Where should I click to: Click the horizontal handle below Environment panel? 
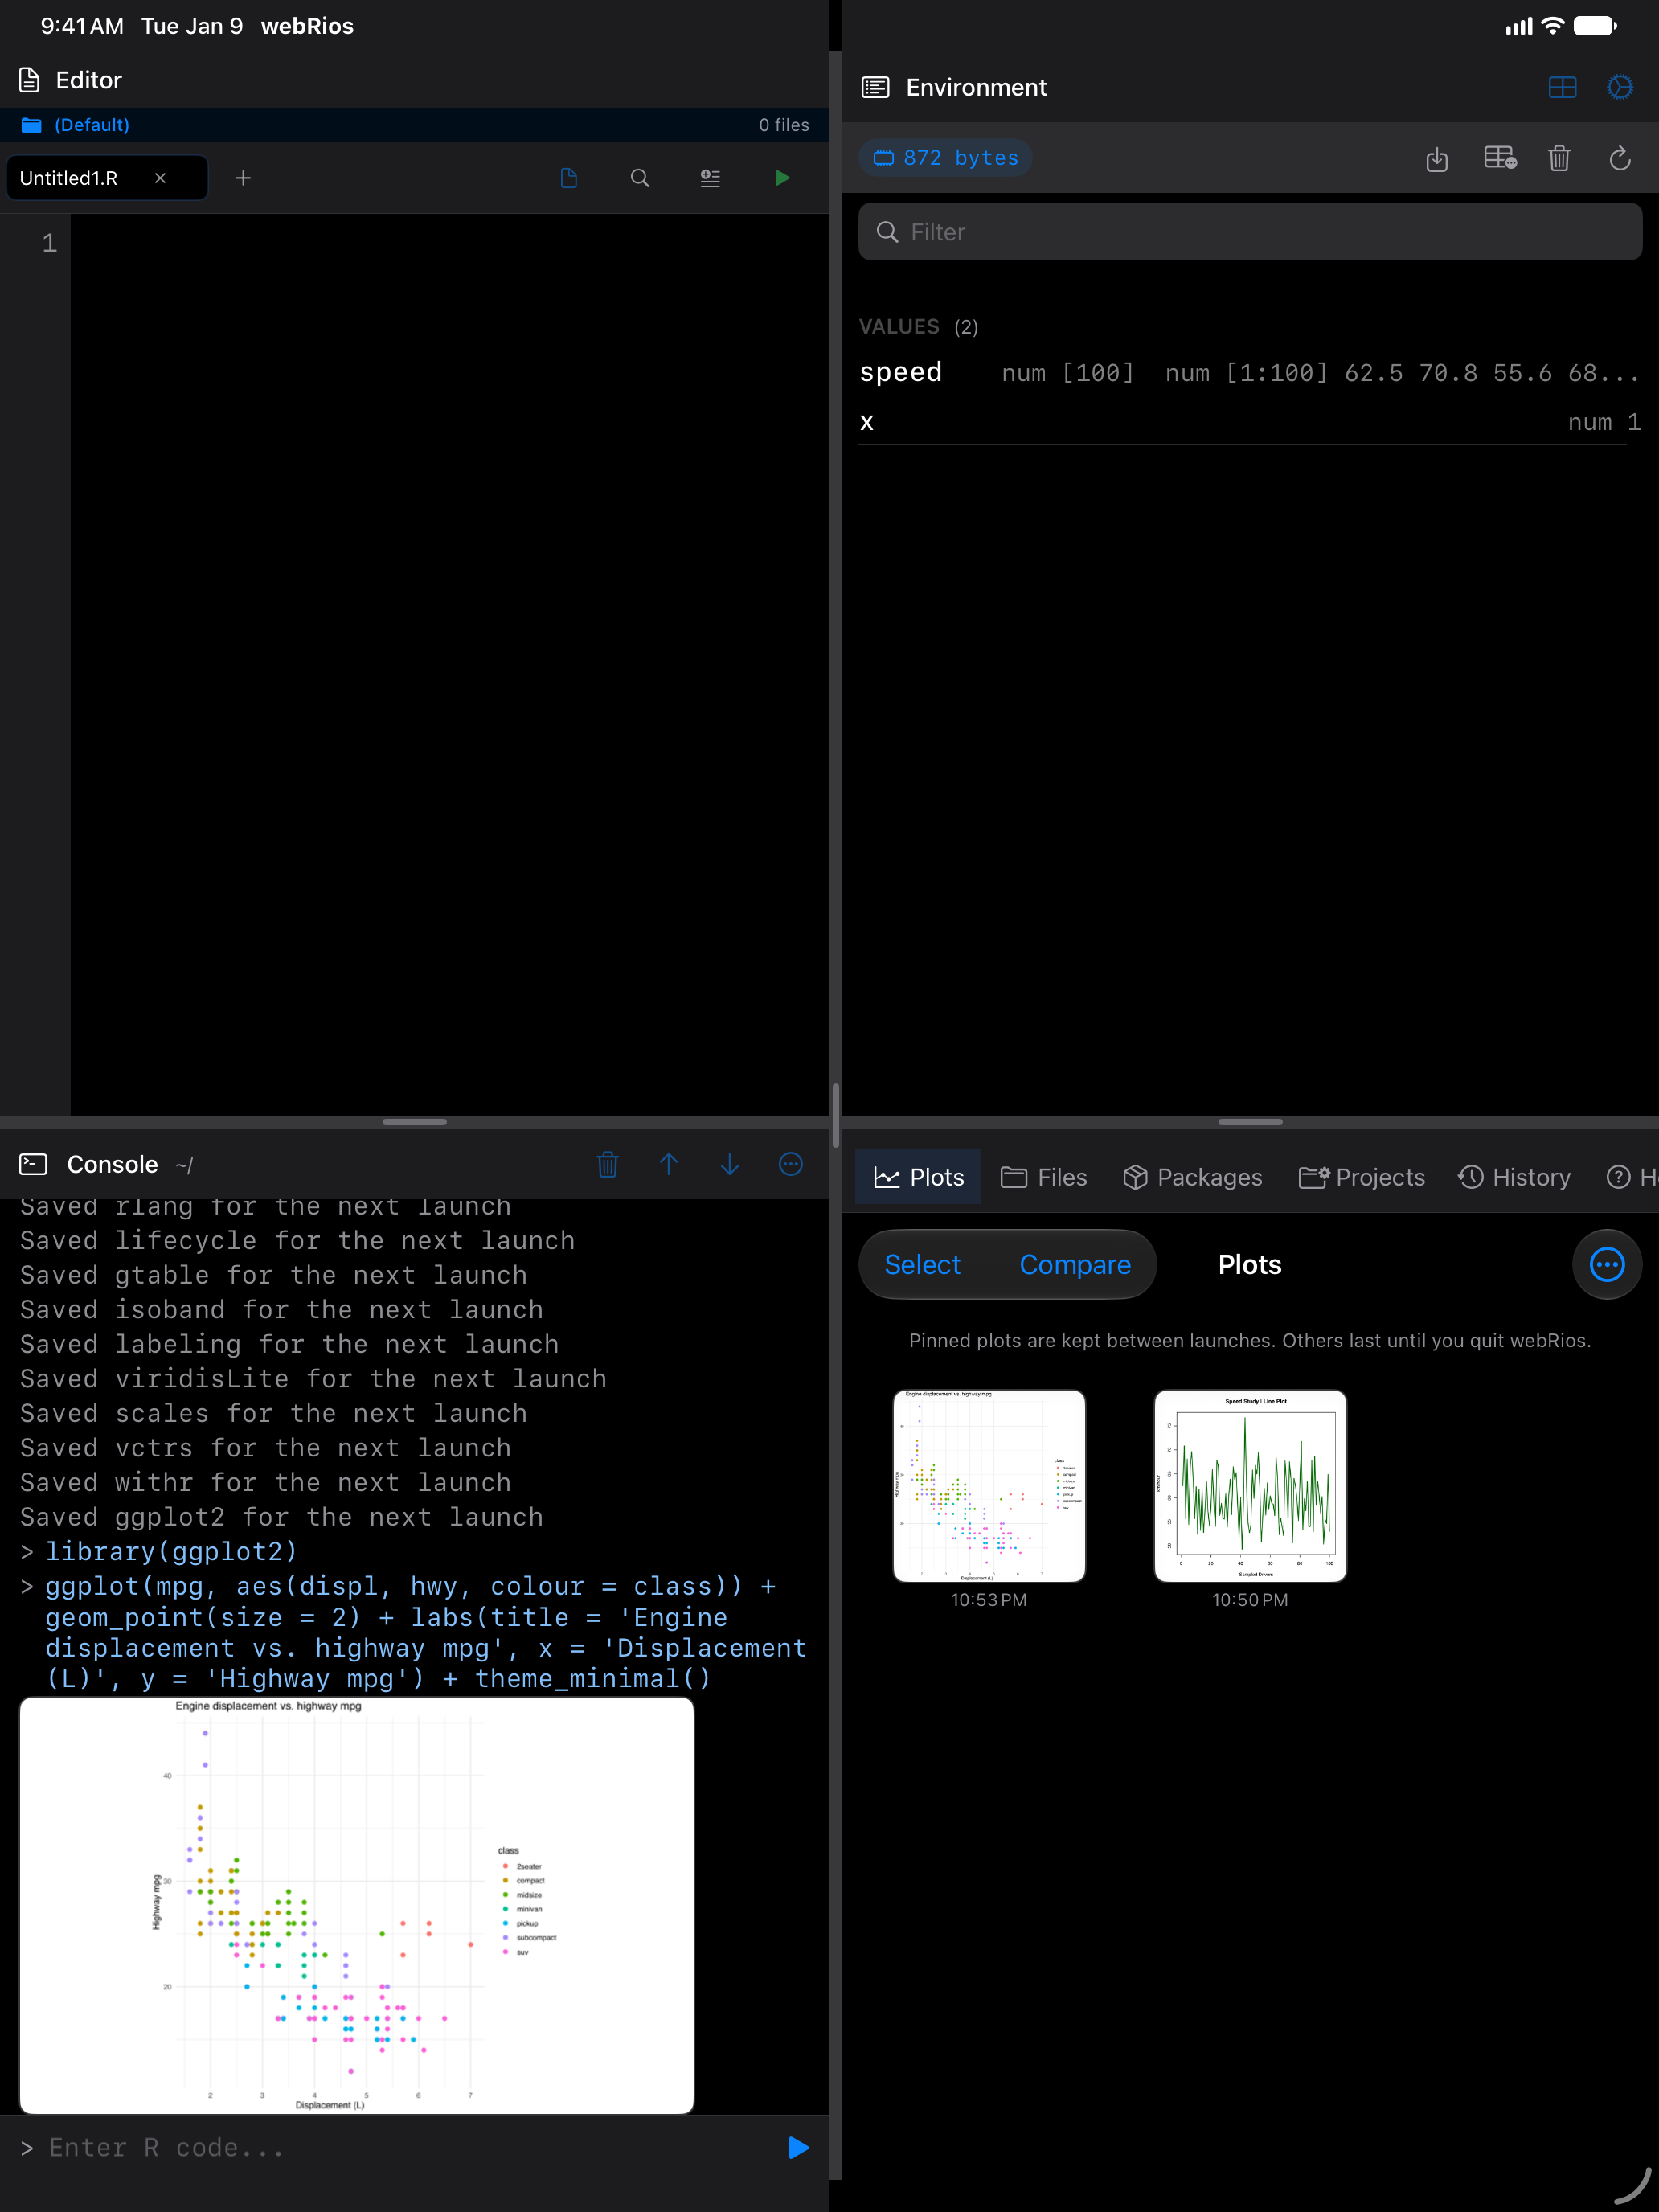[1250, 1122]
